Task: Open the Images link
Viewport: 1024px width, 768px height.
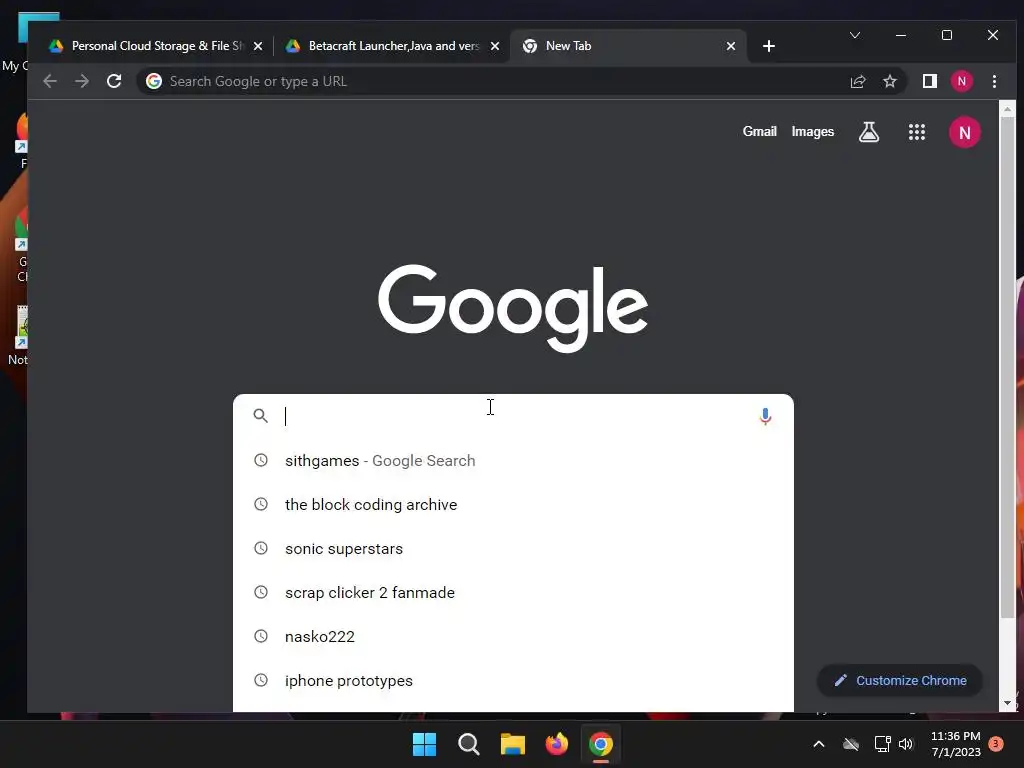Action: tap(812, 131)
